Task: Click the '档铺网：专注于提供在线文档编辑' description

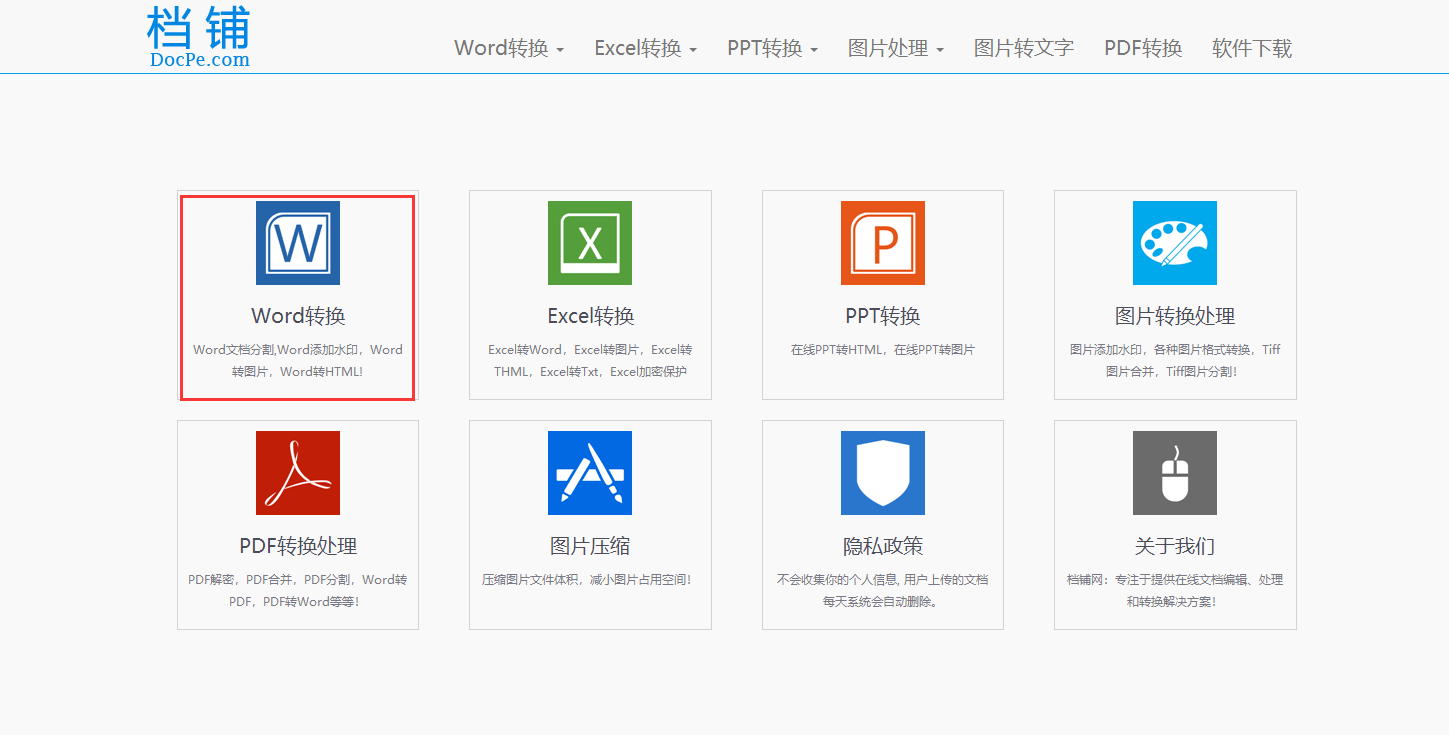Action: [x=1175, y=591]
